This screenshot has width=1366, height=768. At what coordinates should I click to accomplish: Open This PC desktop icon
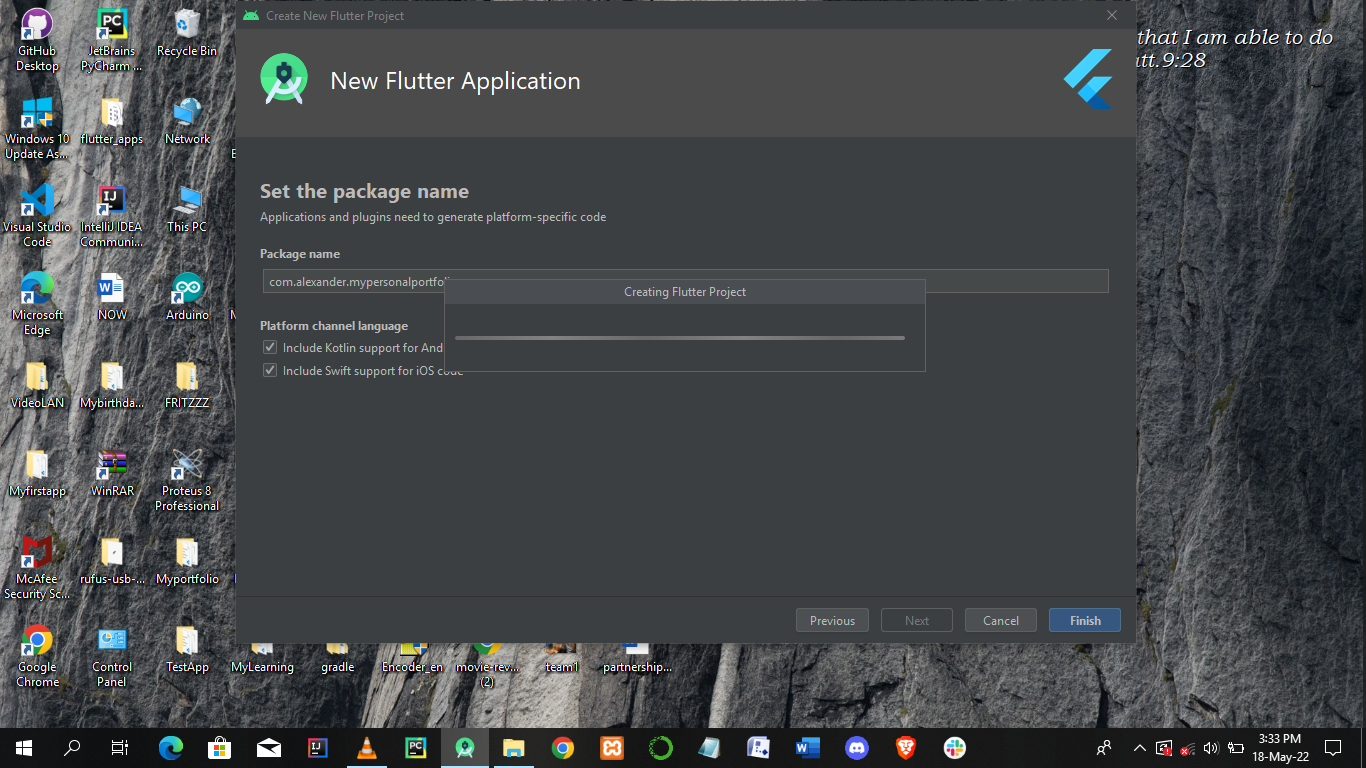click(187, 209)
